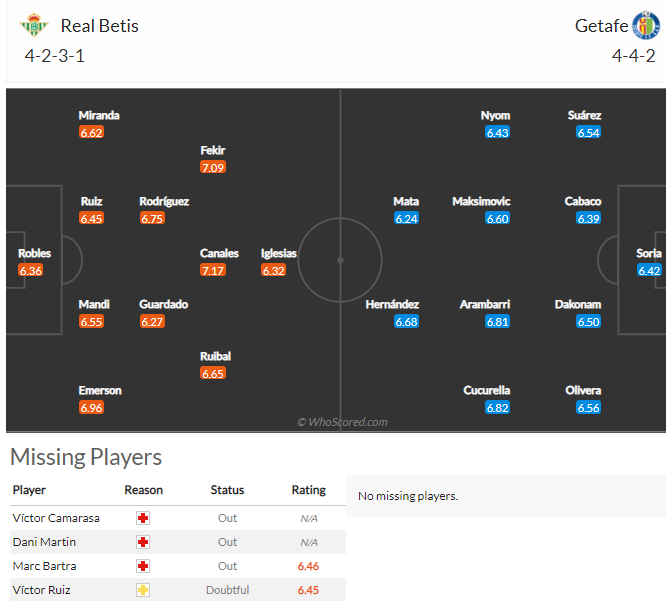The width and height of the screenshot is (666, 601).
Task: Click Víctor Ruiz's yellow doubtful icon
Action: [x=143, y=590]
